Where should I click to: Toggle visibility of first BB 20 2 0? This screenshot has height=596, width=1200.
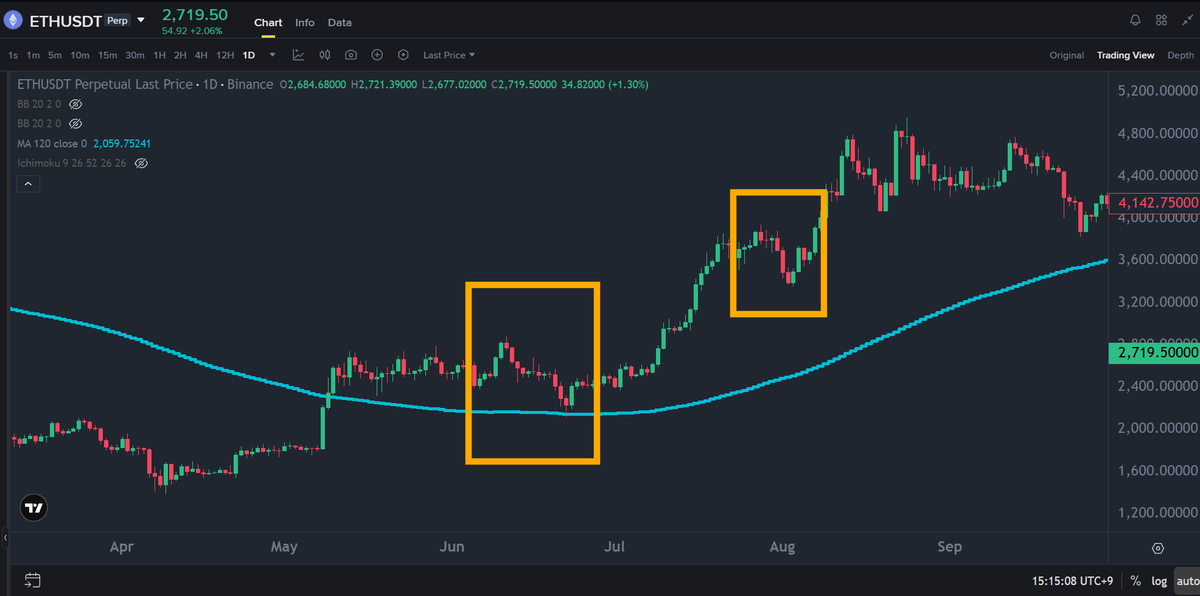75,104
